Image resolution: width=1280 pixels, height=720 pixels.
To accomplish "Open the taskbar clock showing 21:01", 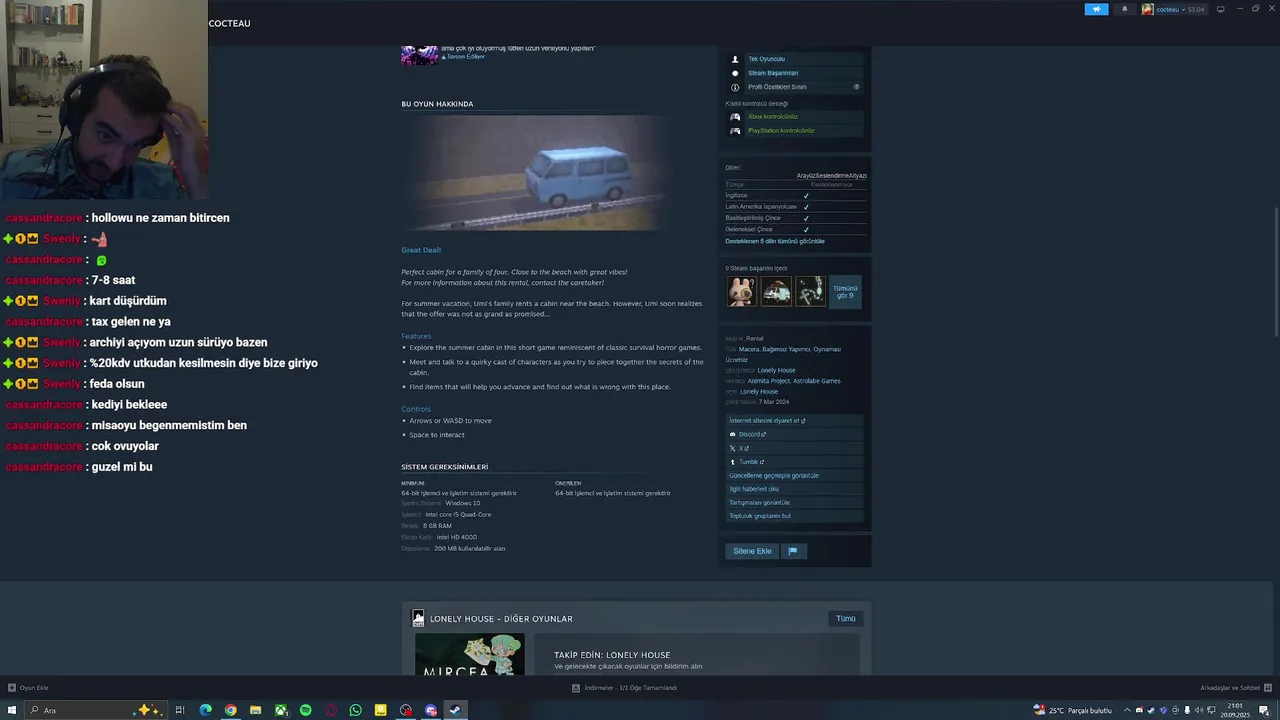I will pyautogui.click(x=1234, y=710).
